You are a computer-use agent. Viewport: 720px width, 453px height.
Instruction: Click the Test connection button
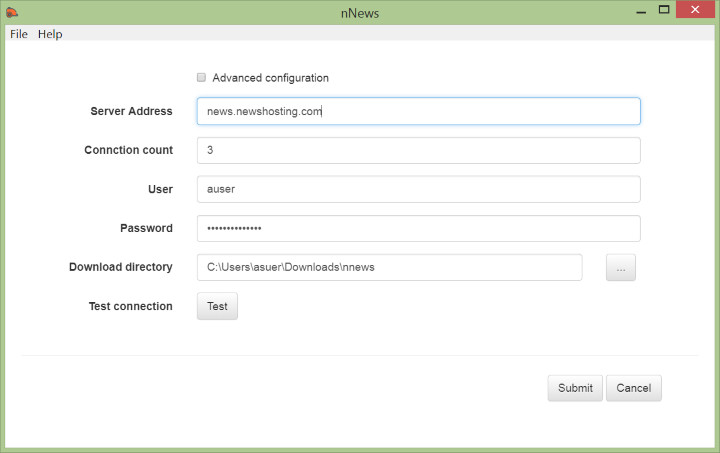coord(217,306)
